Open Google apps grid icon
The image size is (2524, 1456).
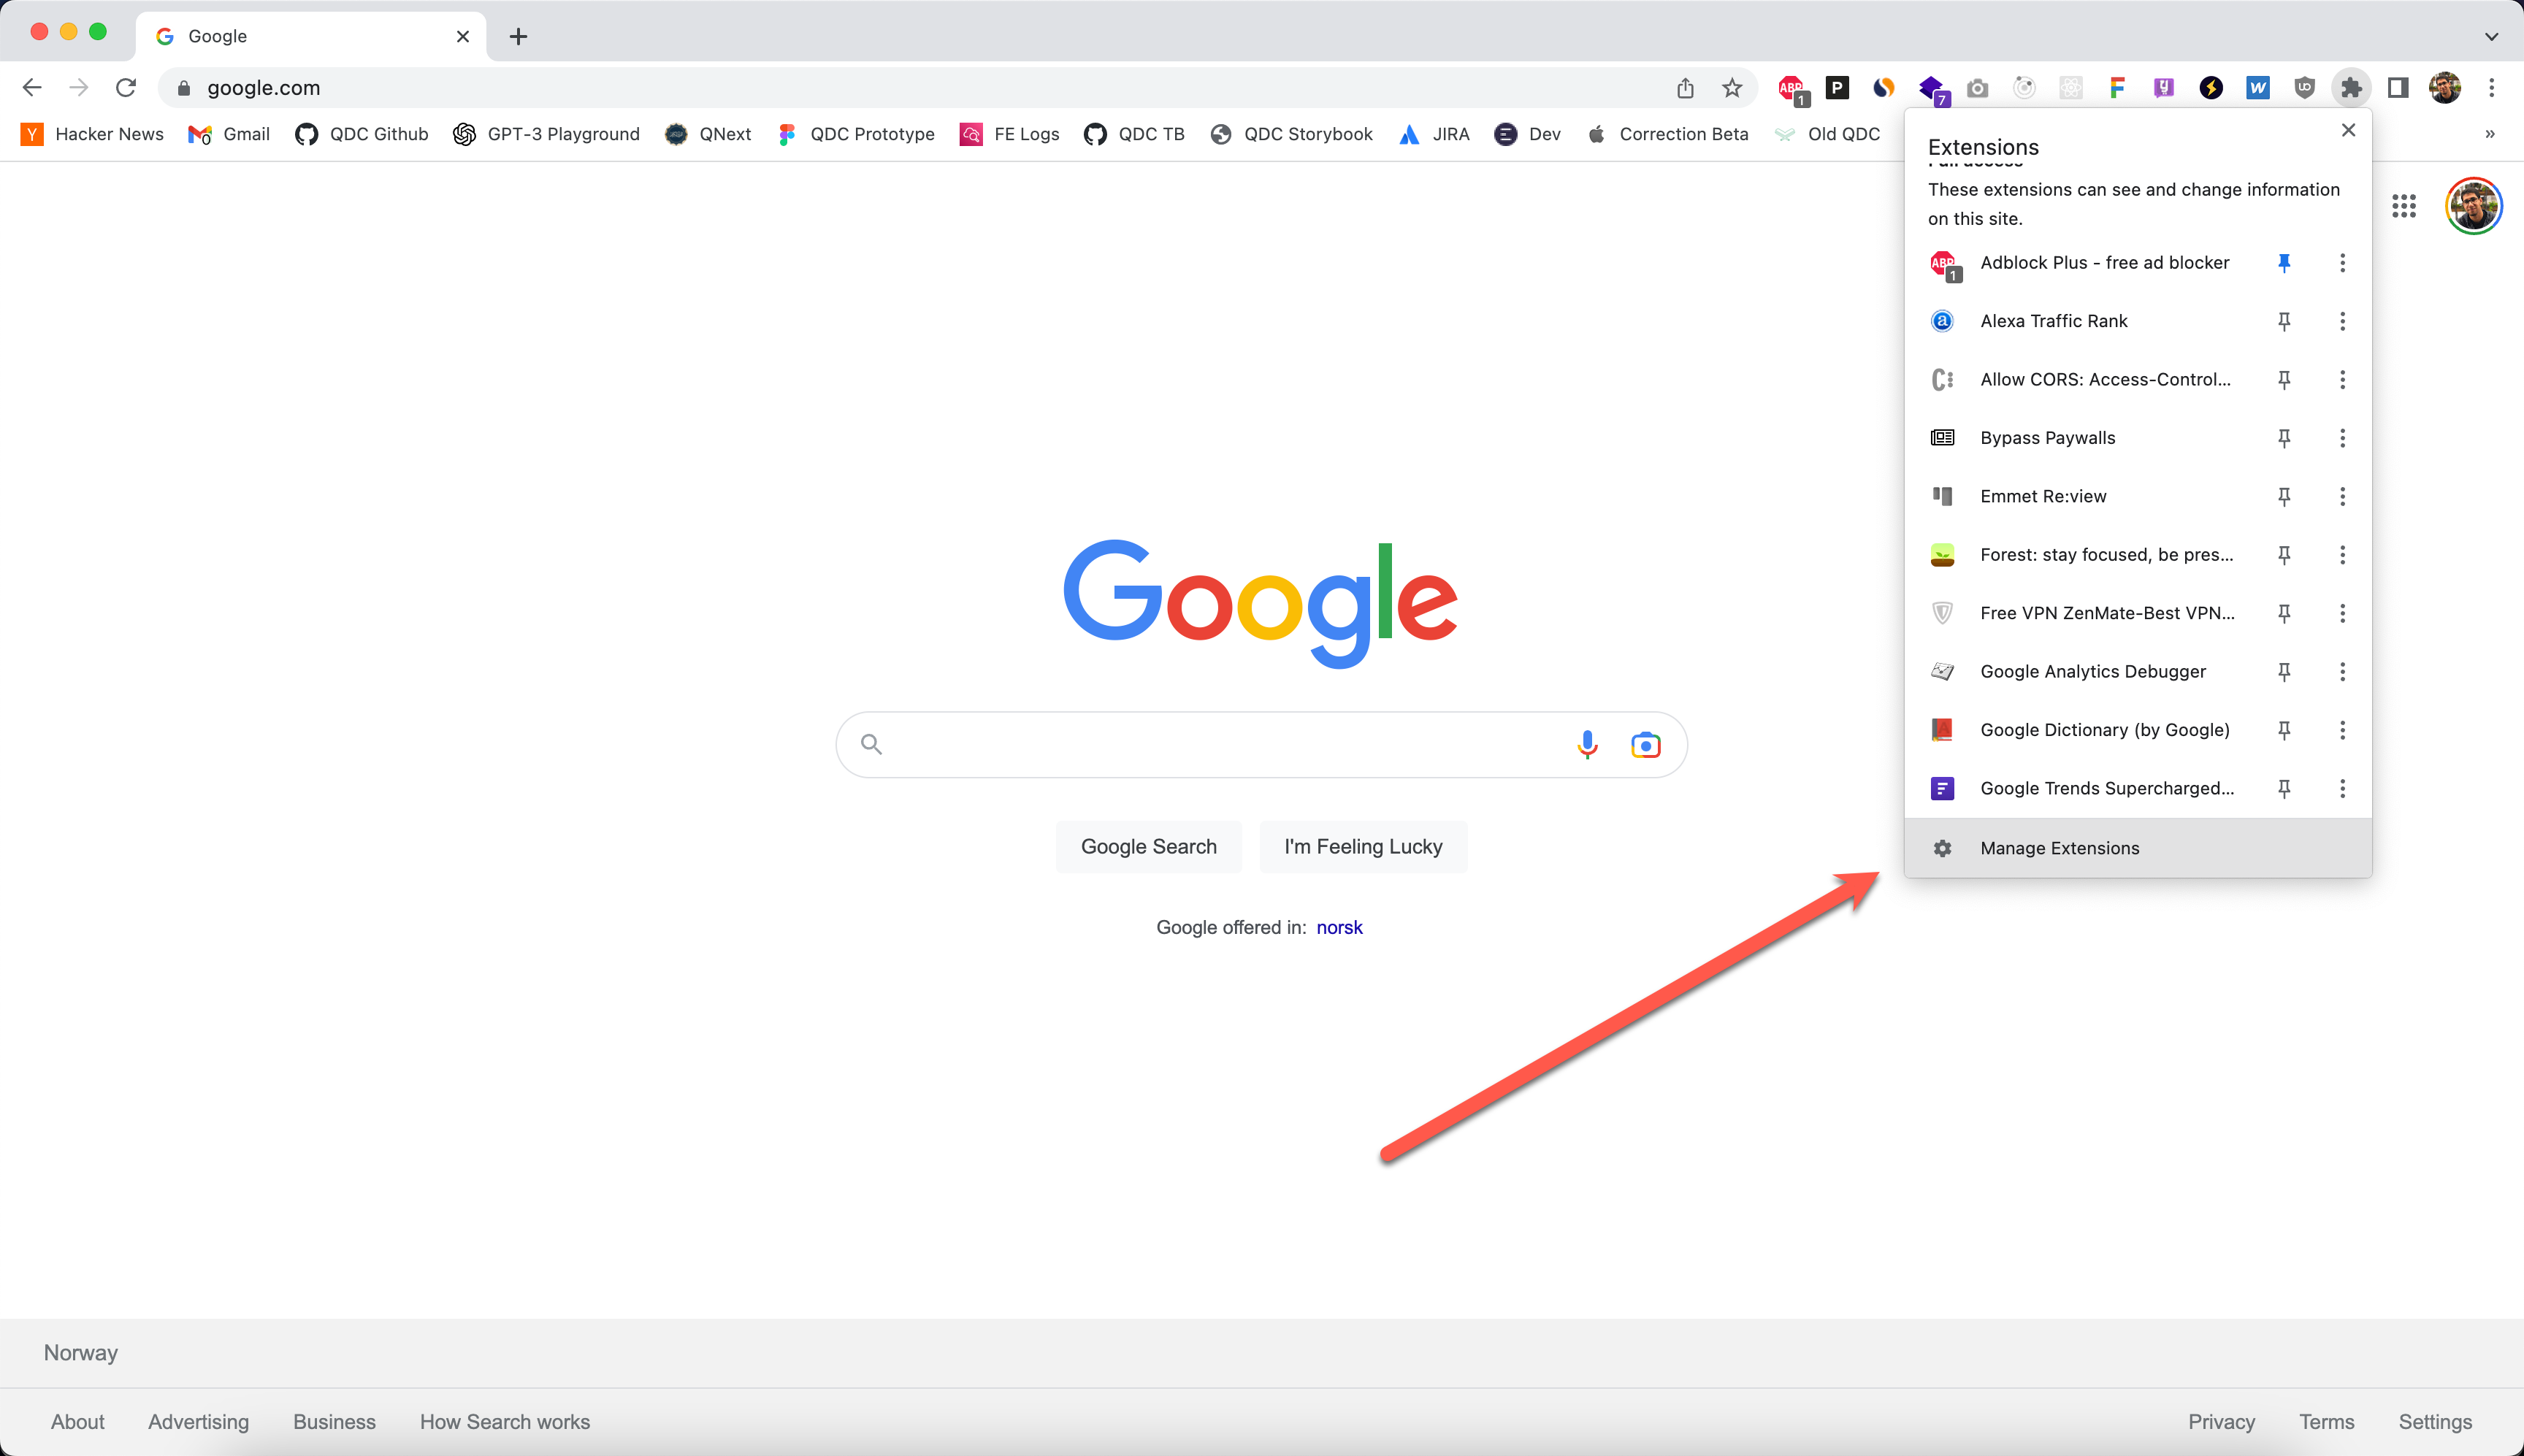pyautogui.click(x=2403, y=207)
